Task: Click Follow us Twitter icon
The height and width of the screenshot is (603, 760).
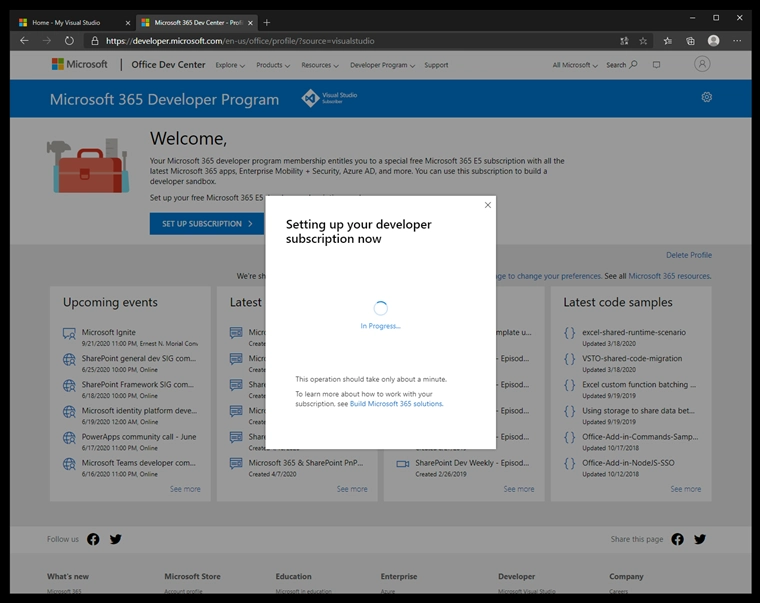Action: coord(115,539)
